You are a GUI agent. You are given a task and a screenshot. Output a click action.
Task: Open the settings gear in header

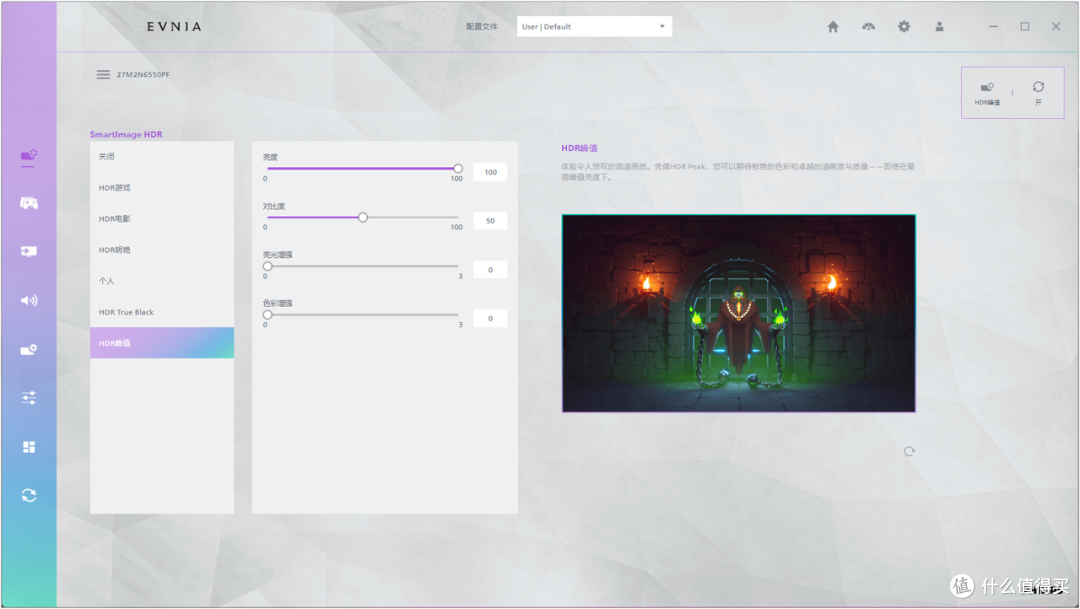(x=904, y=26)
